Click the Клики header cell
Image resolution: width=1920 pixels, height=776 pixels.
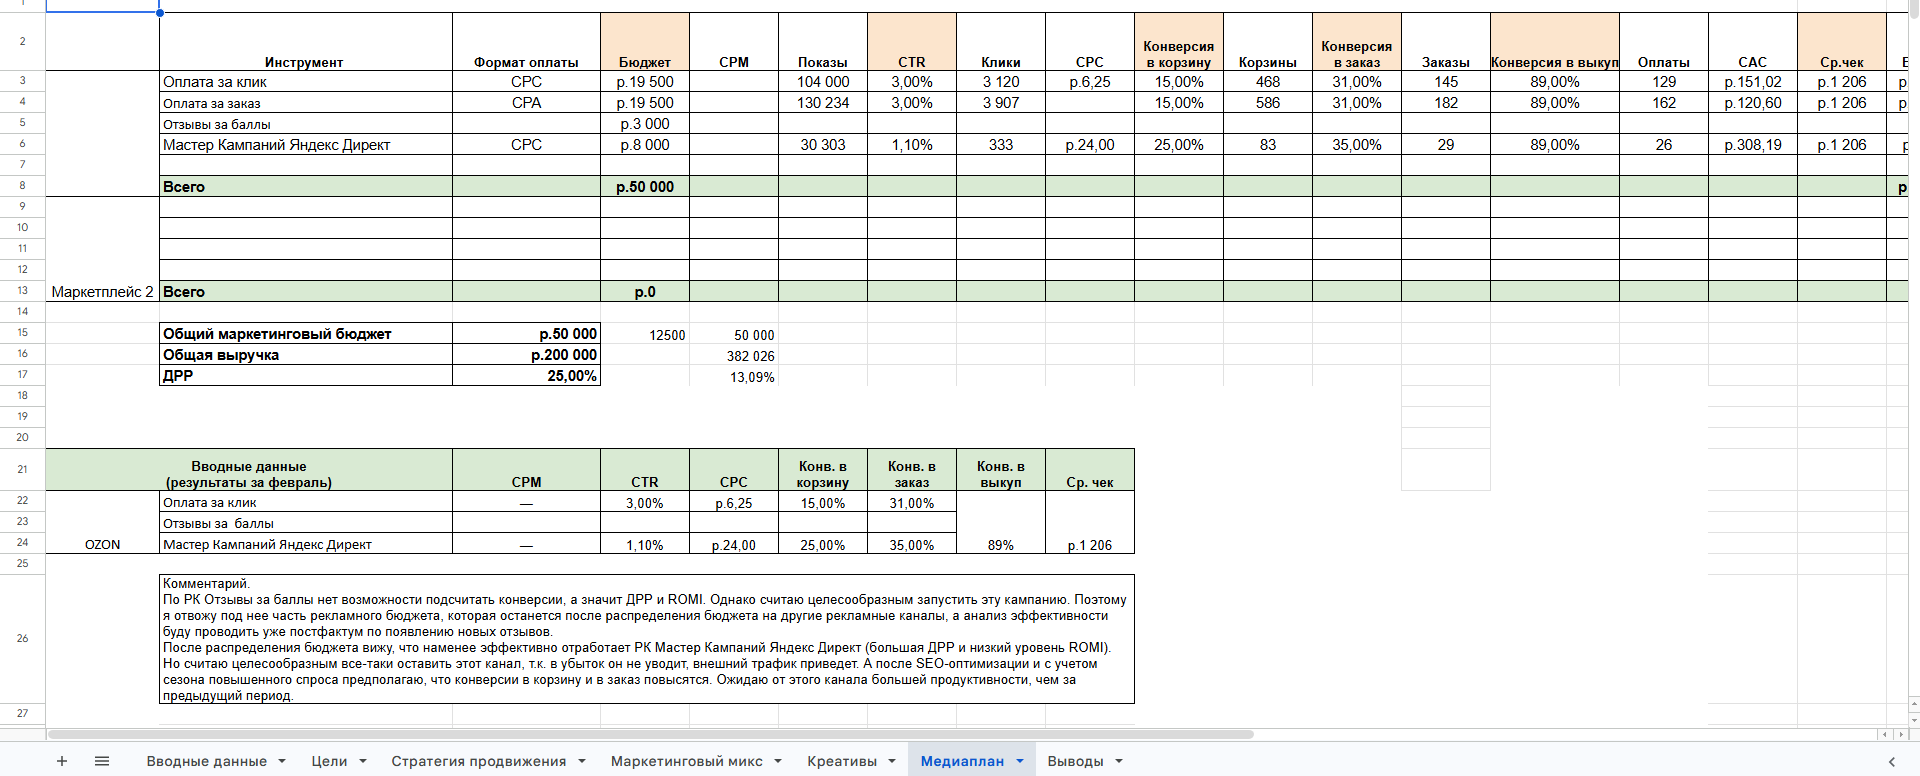point(1001,42)
